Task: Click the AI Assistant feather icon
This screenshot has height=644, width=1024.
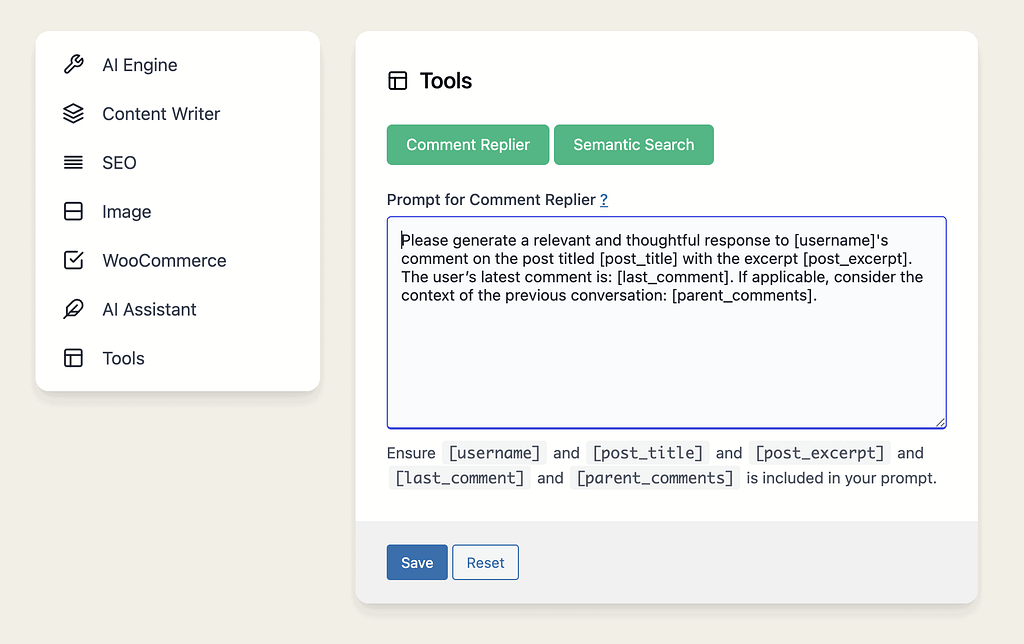Action: (x=74, y=309)
